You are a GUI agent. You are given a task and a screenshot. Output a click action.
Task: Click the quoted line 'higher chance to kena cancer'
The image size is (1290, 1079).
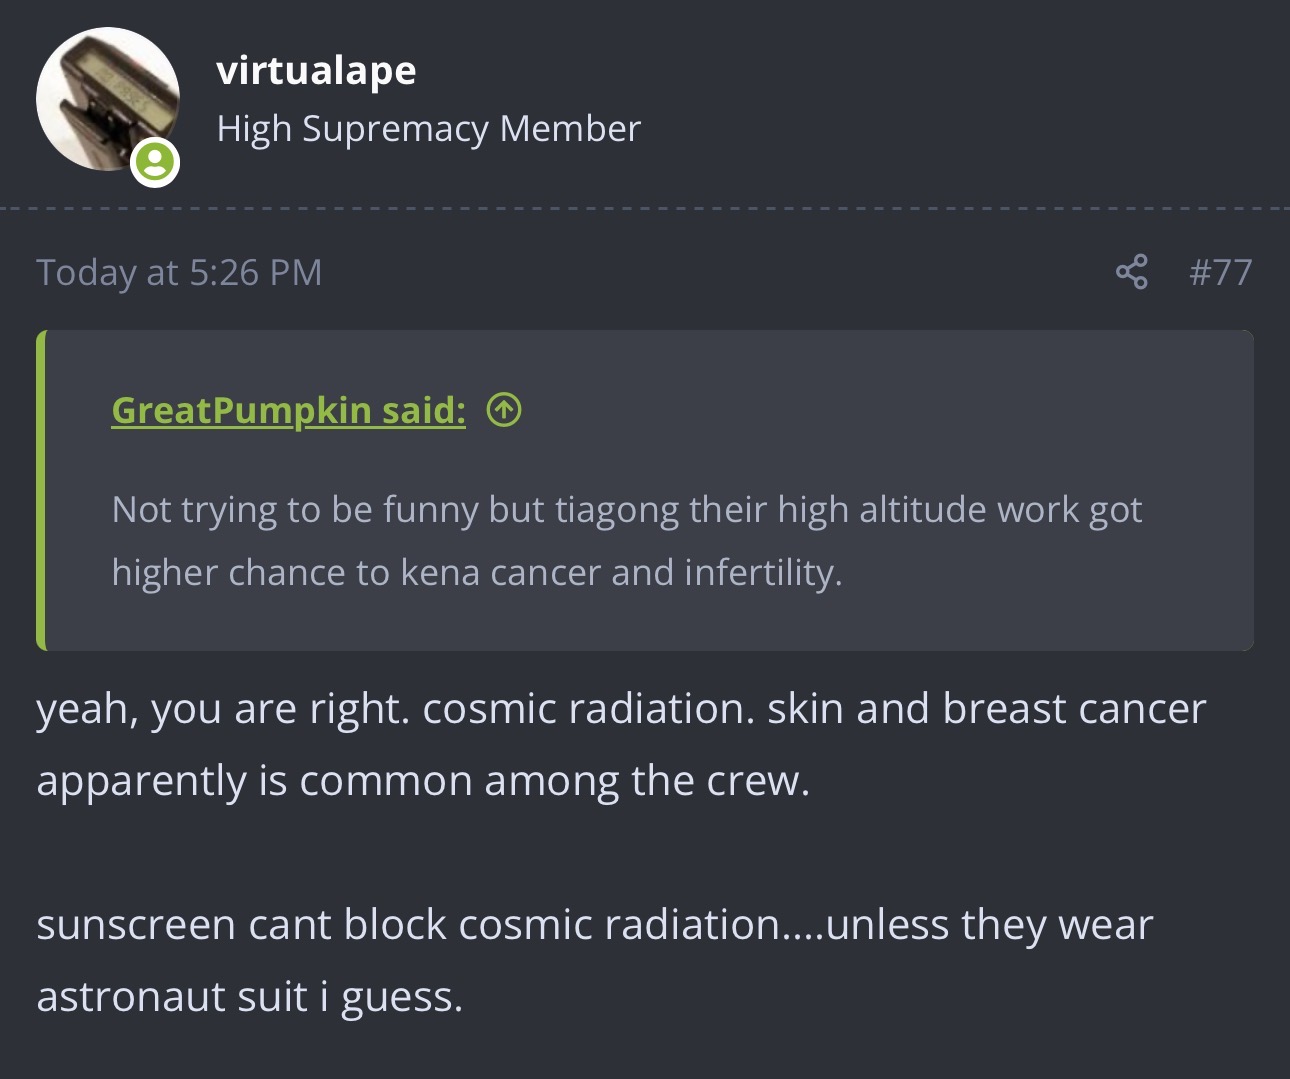(x=477, y=573)
